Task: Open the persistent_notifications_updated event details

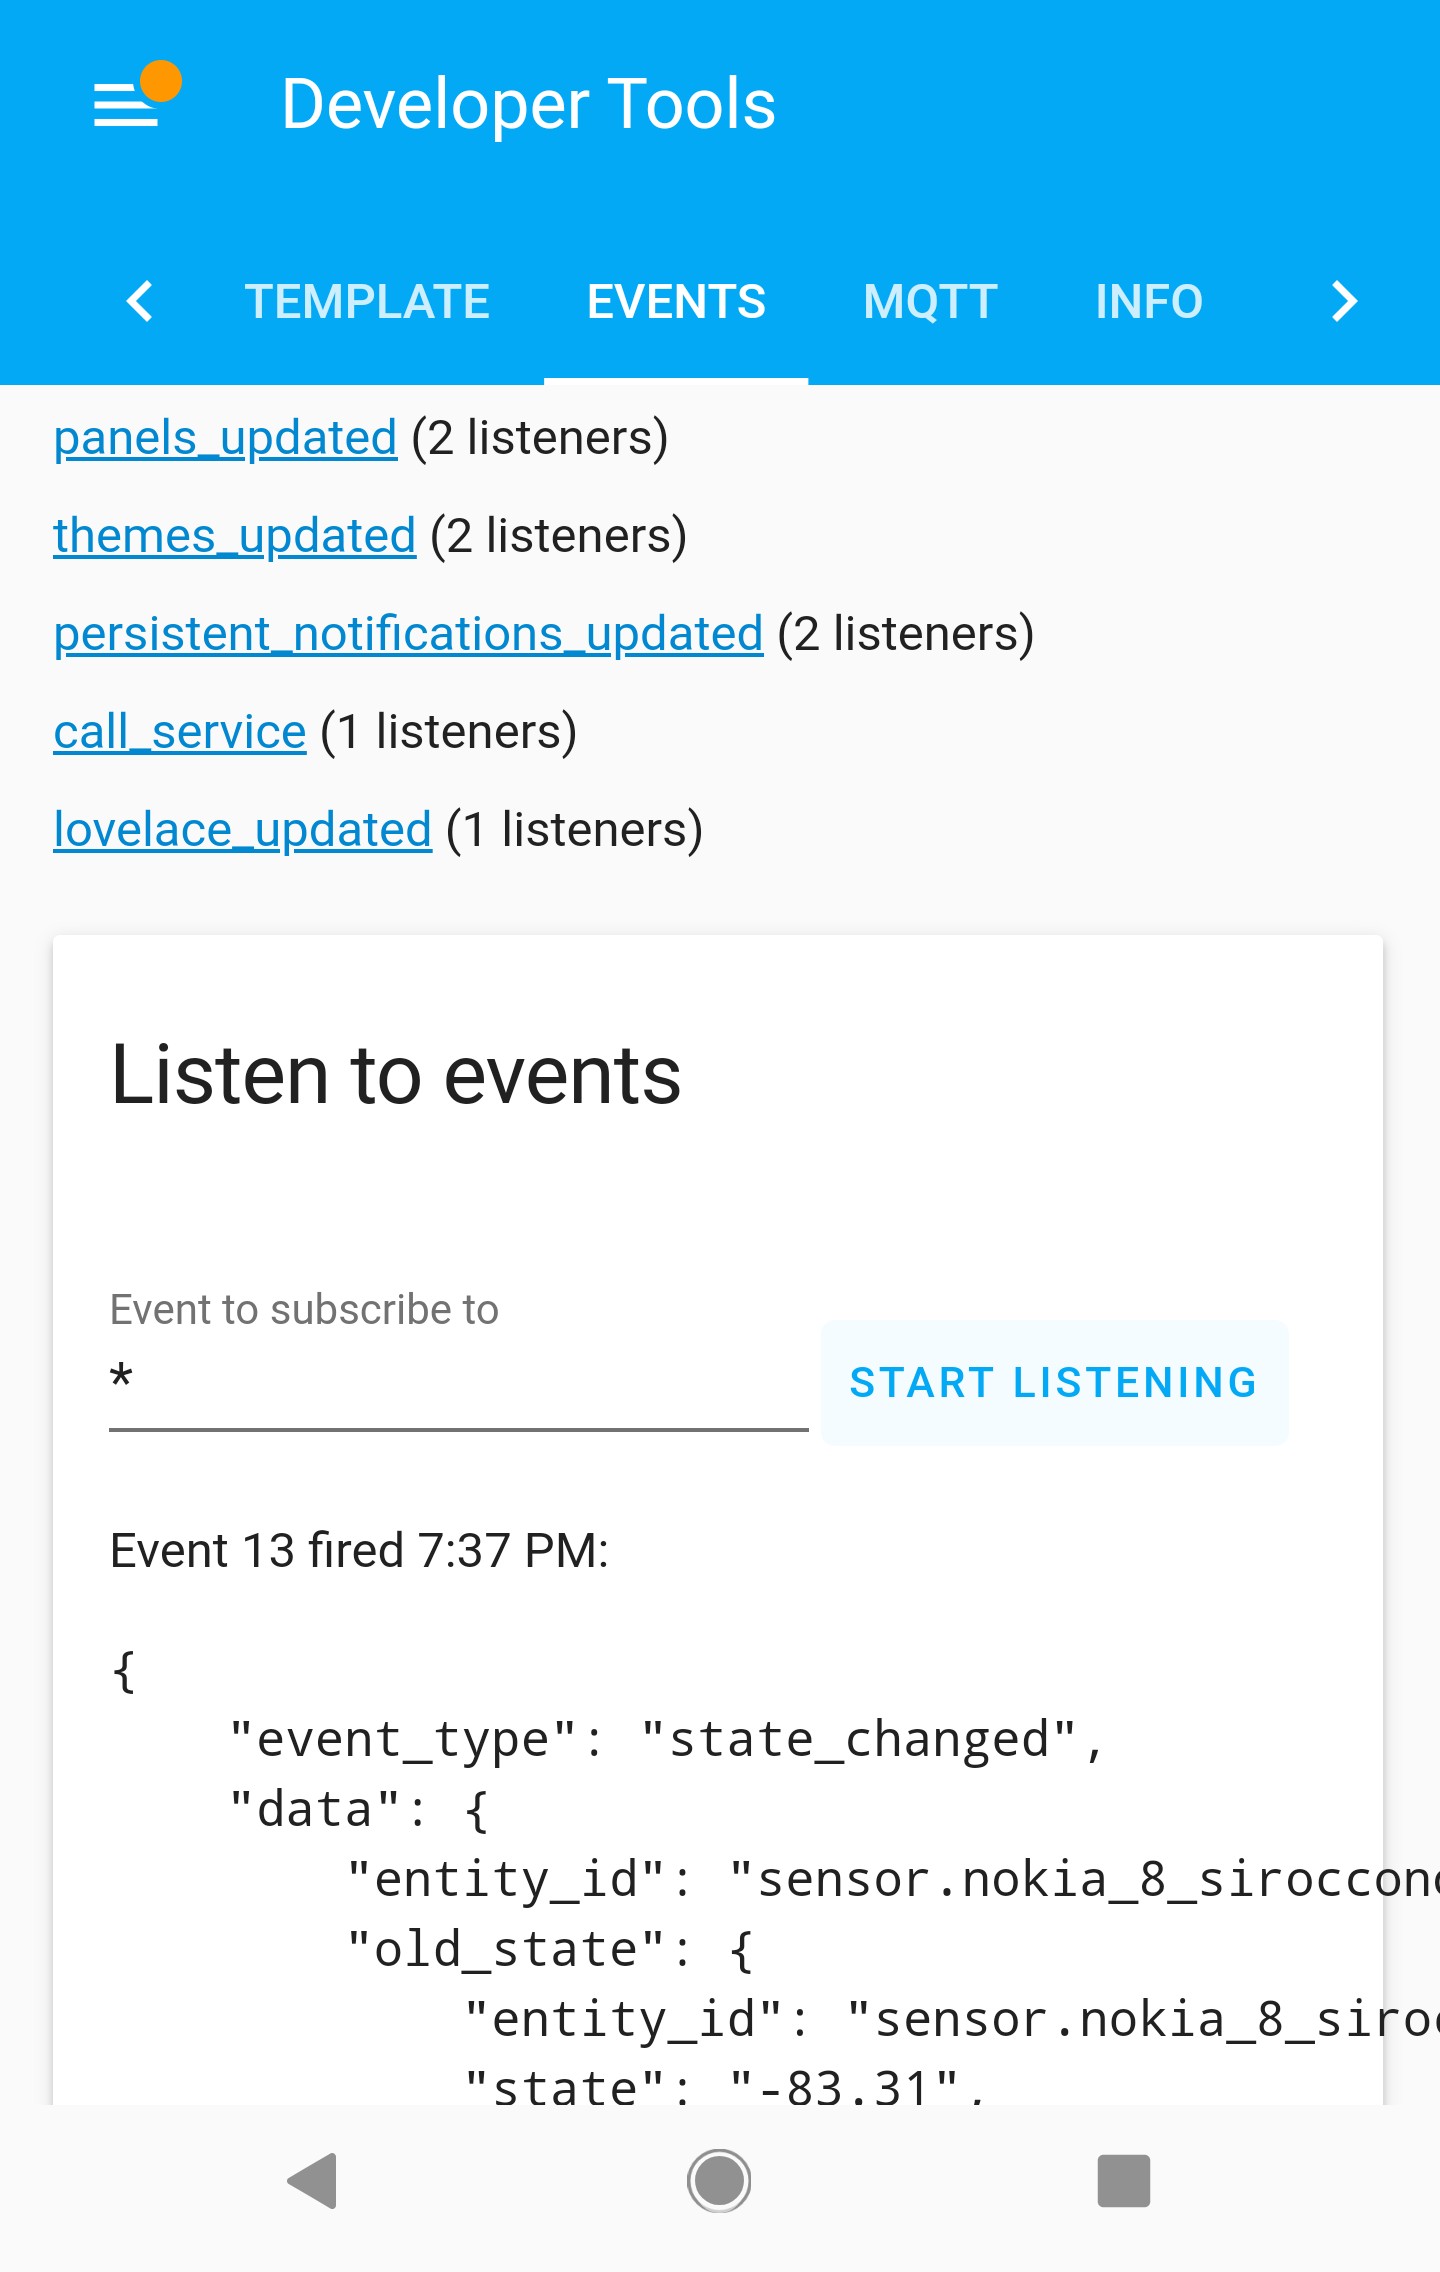Action: [x=406, y=632]
